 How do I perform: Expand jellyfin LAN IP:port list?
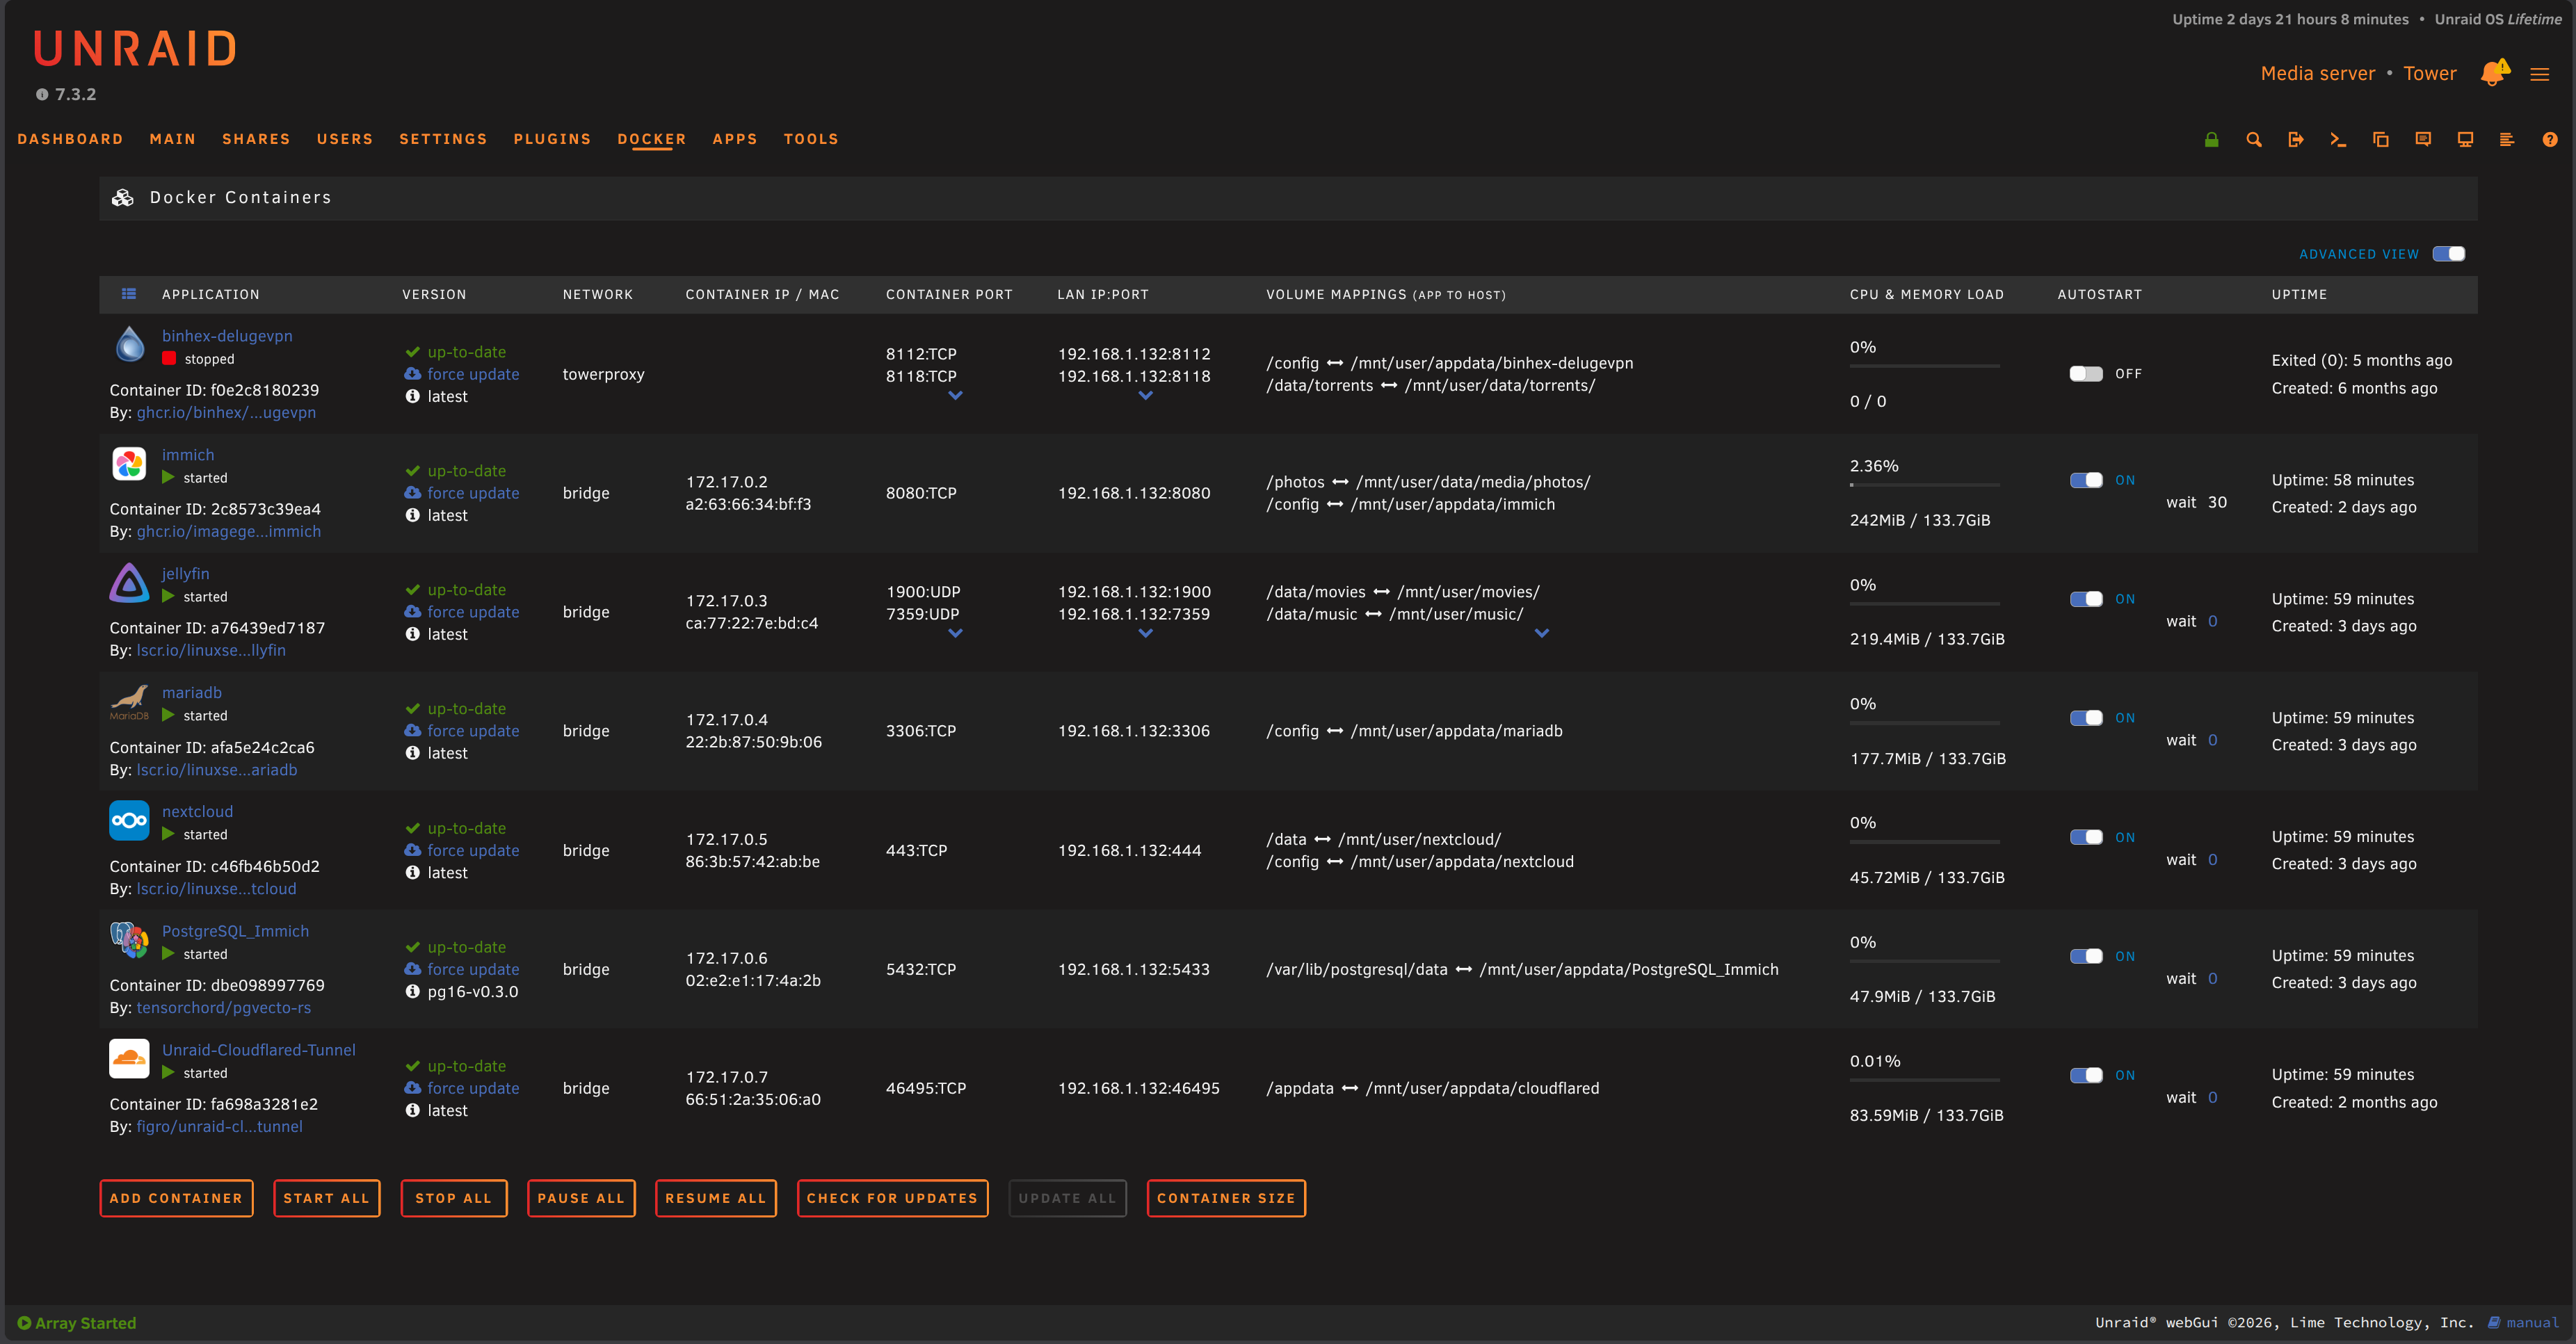[1146, 634]
